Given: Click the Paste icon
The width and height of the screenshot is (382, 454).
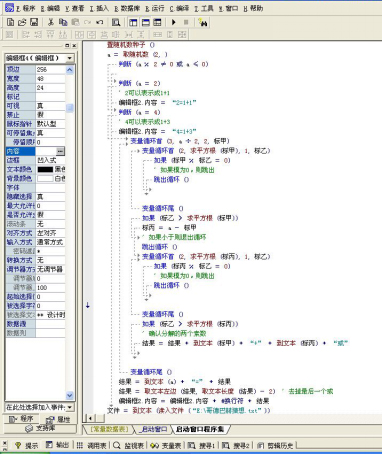Looking at the screenshot, I should pyautogui.click(x=75, y=22).
